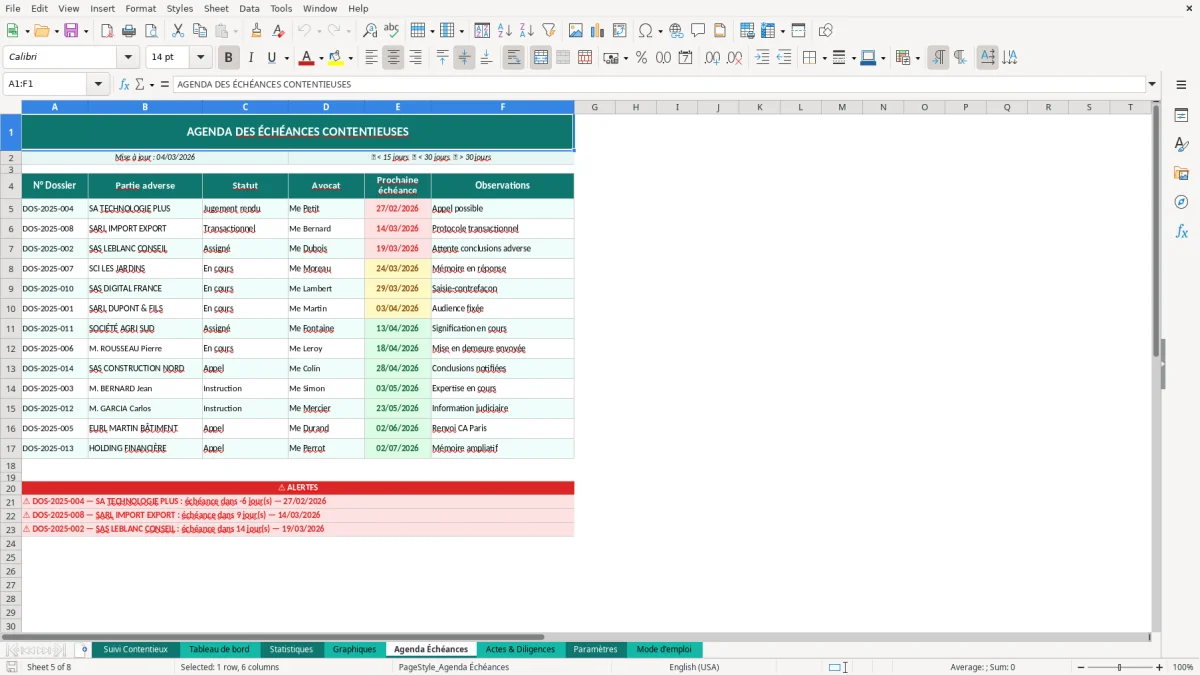Toggle Center Horizontally alignment
The image size is (1200, 675).
click(x=393, y=58)
